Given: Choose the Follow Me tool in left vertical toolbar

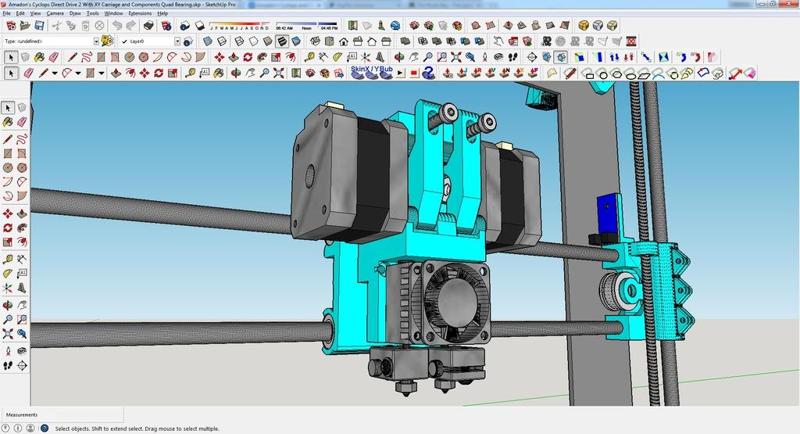Looking at the screenshot, I should coord(21,227).
